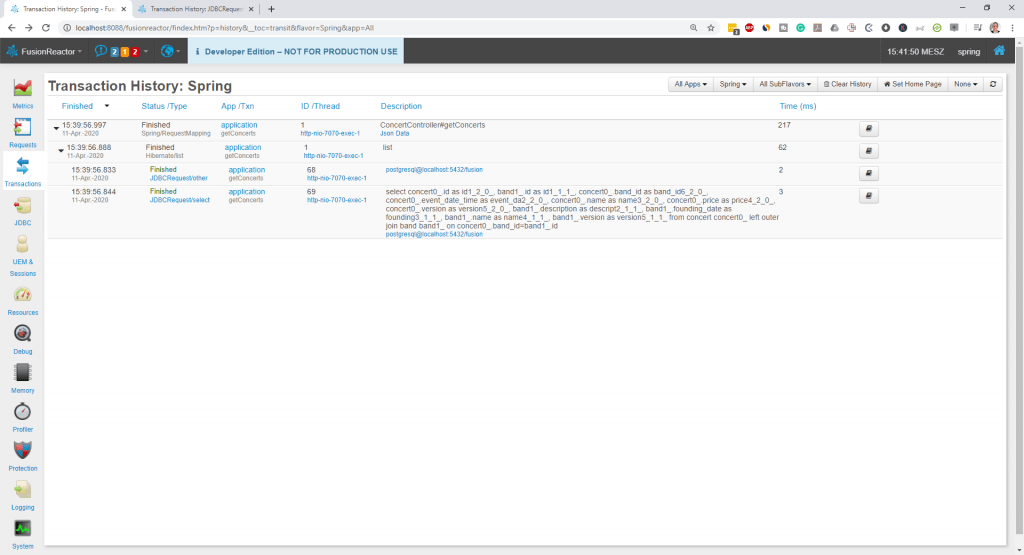1024x555 pixels.
Task: Open the Resources sidebar section
Action: click(22, 301)
